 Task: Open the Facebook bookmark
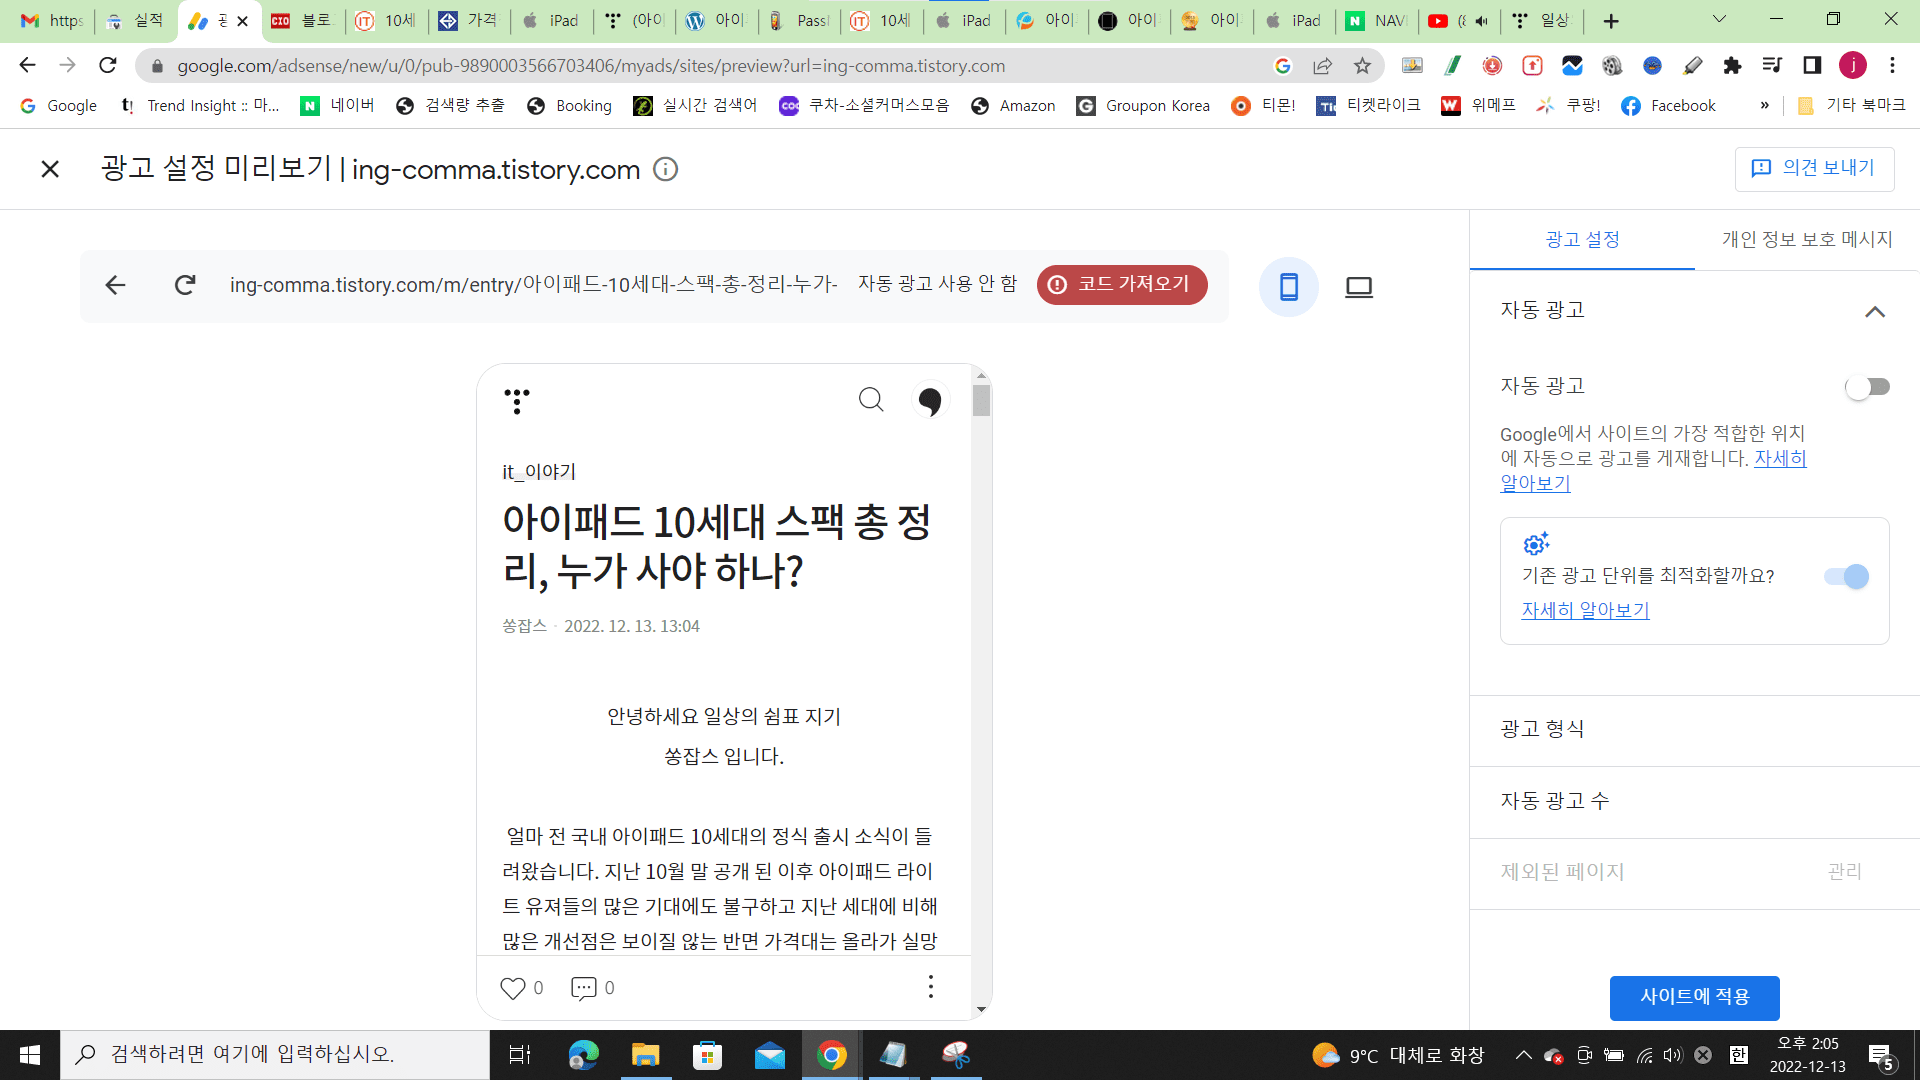click(x=1668, y=106)
